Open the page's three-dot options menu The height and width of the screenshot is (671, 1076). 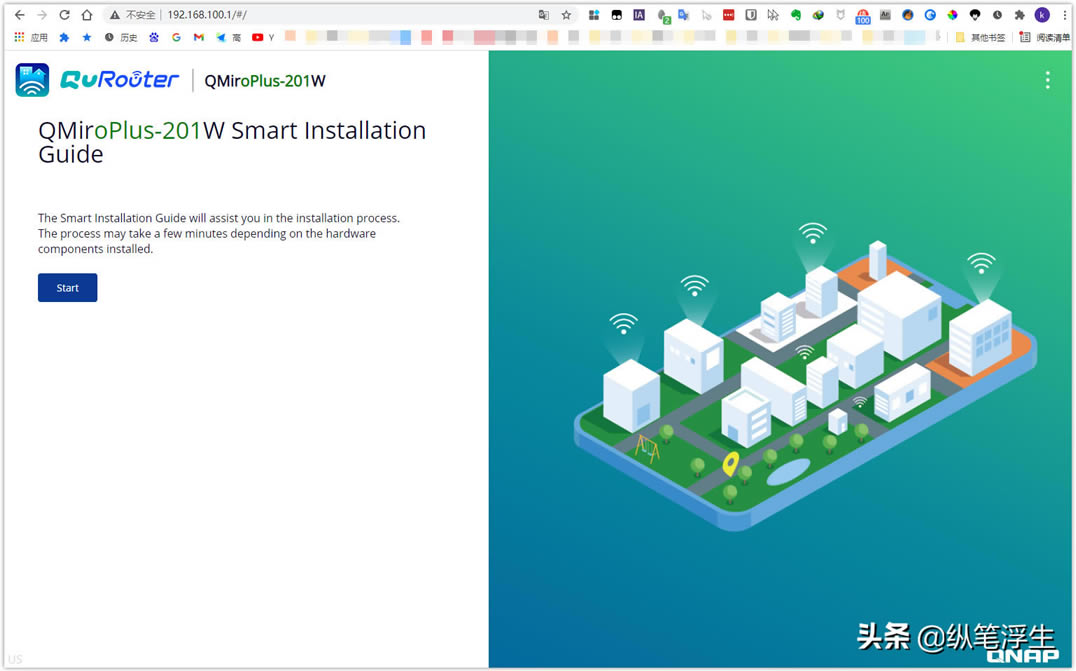tap(1047, 80)
